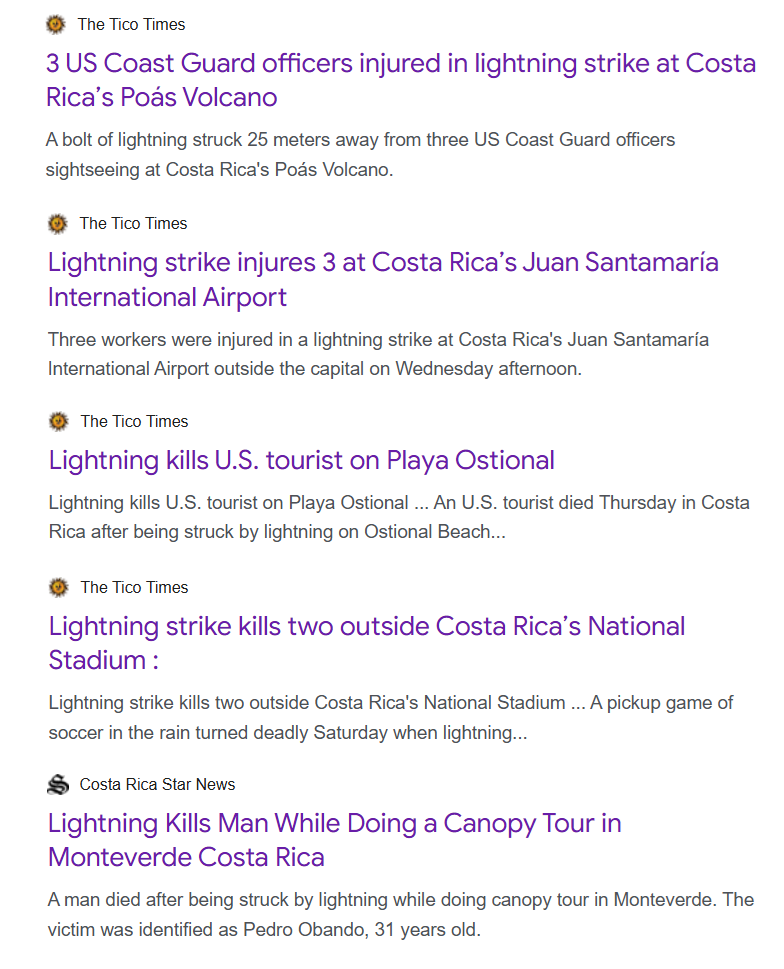Click "The Tico Times" source name above Ostional headline
This screenshot has width=784, height=969.
(x=134, y=421)
